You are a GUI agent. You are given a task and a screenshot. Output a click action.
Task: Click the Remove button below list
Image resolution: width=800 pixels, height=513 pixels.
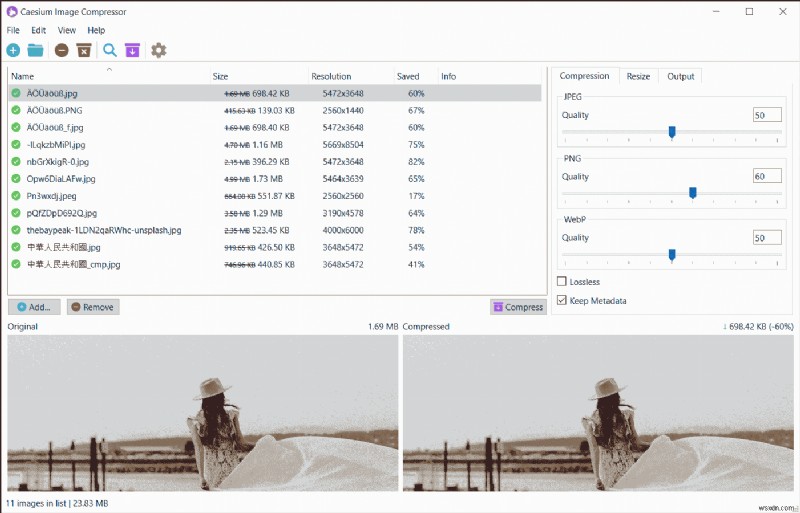pyautogui.click(x=93, y=307)
